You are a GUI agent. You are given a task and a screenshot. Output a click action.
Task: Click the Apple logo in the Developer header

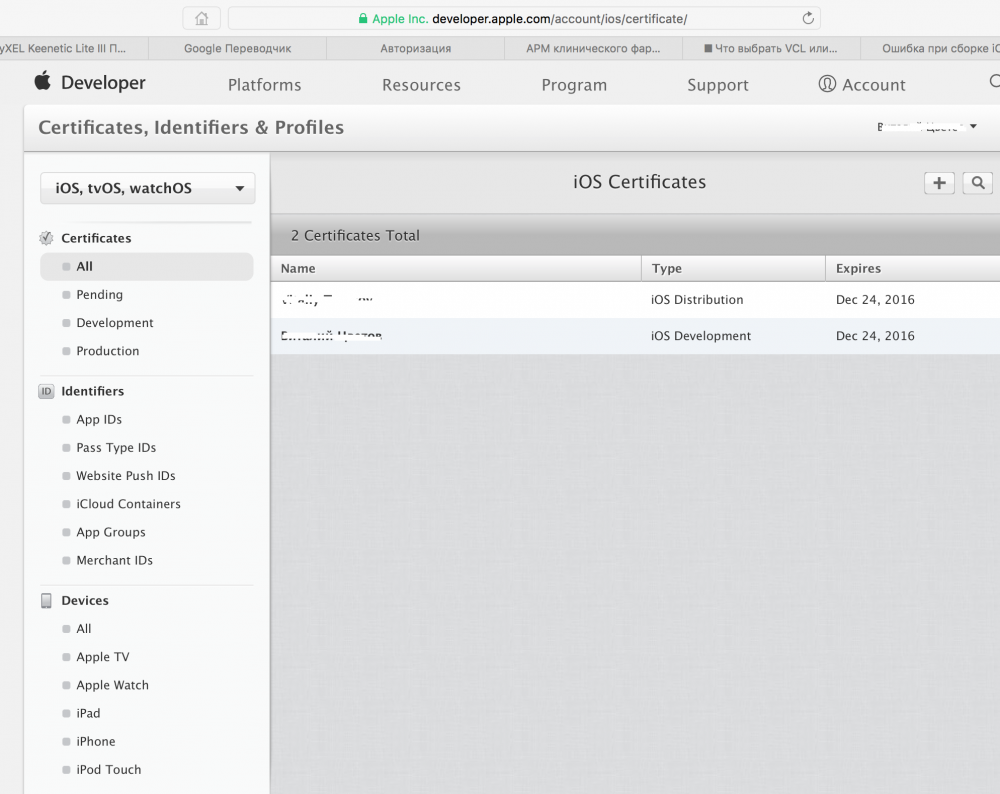(x=43, y=81)
